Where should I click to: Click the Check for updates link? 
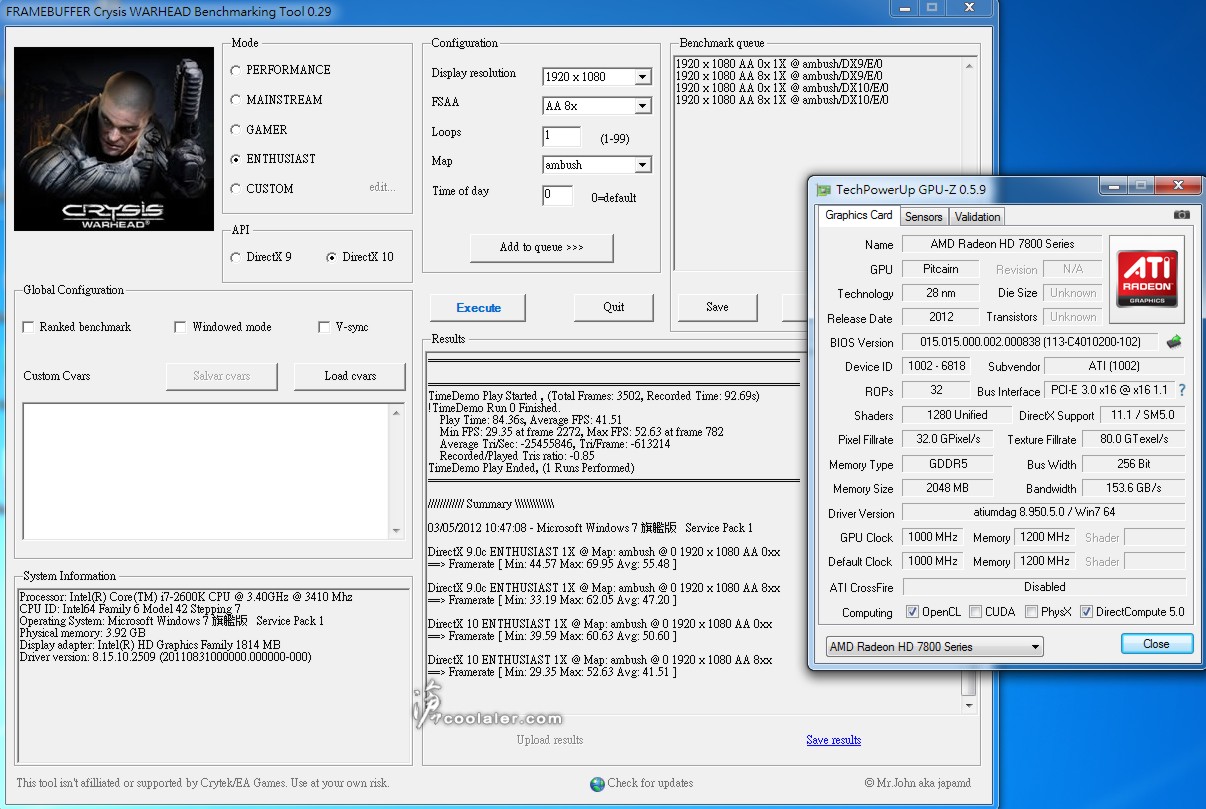(x=650, y=783)
